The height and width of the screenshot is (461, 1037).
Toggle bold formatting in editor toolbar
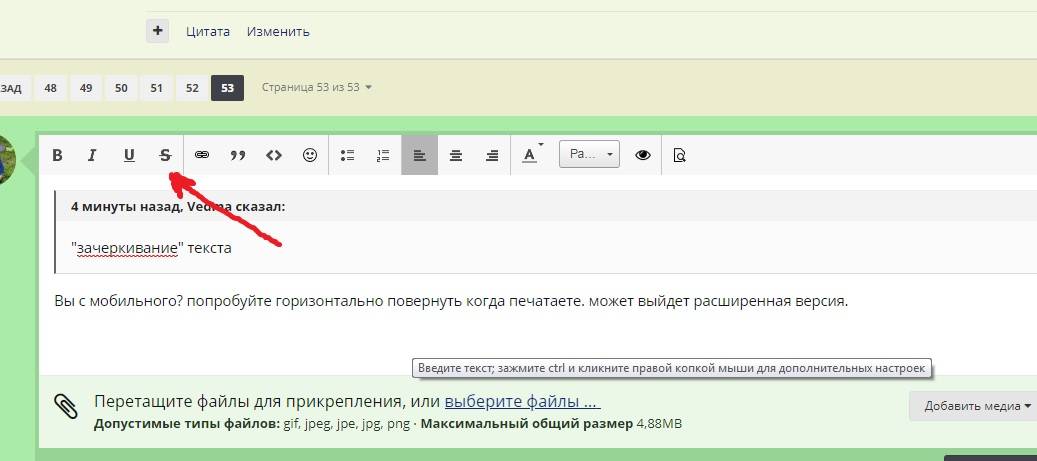point(57,155)
